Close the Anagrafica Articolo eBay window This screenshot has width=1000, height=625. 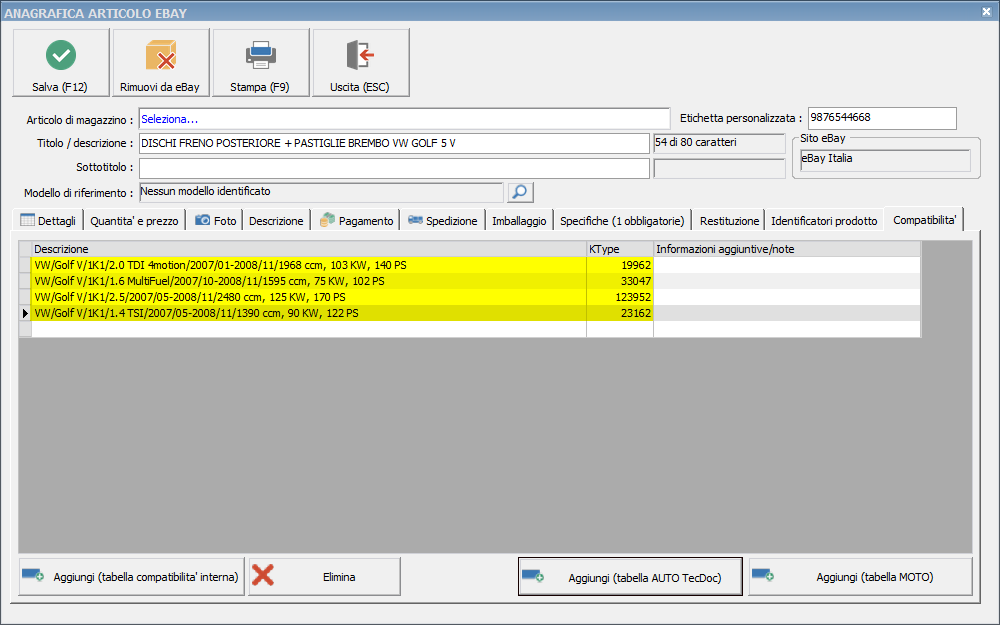tap(986, 11)
